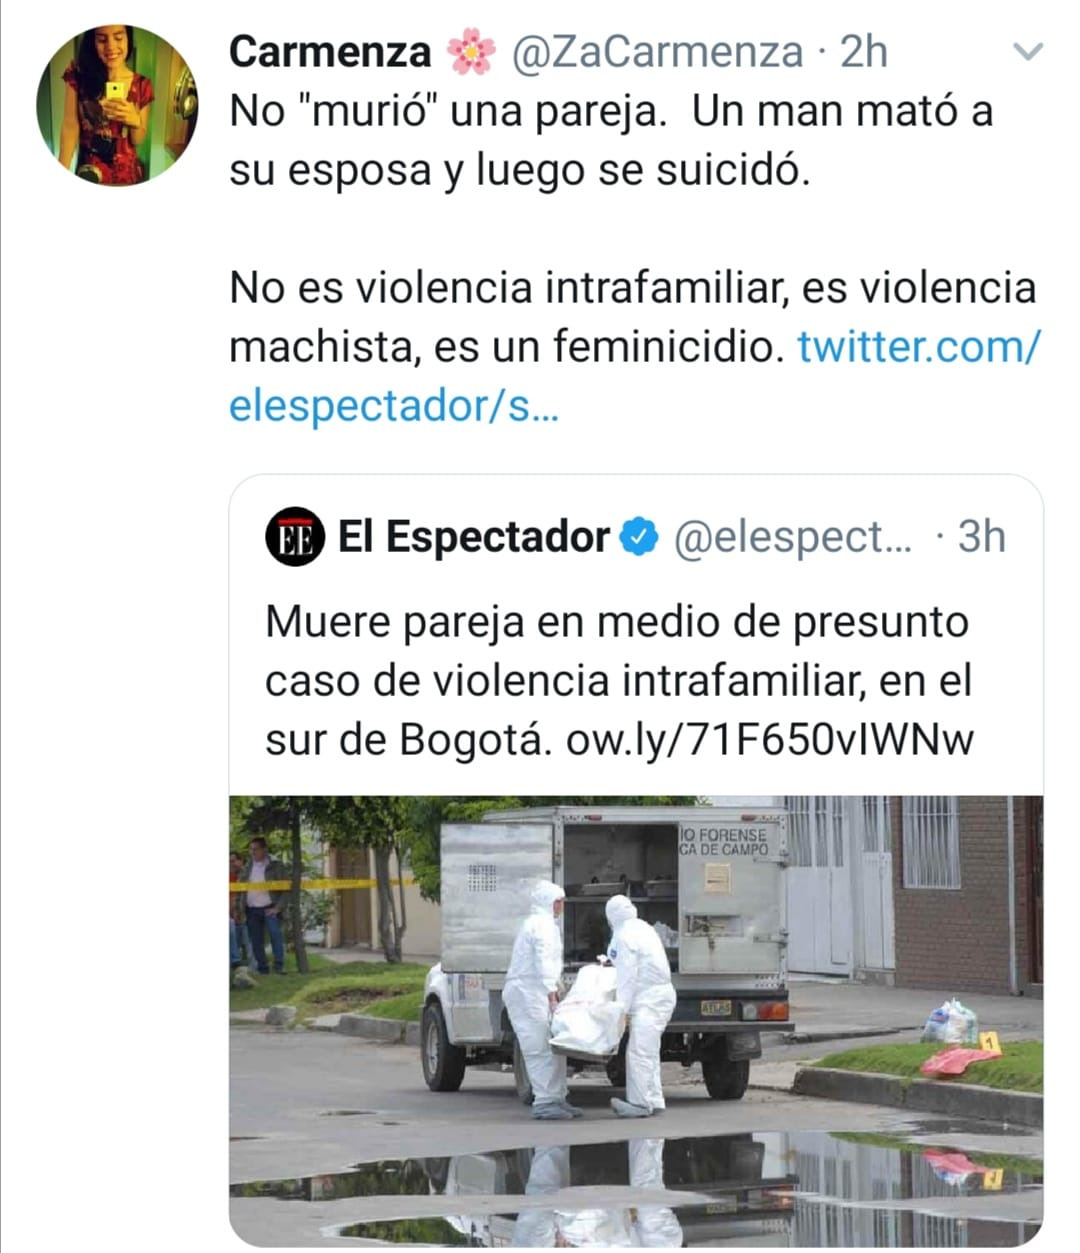Click the El Espectador logo avatar

295,537
